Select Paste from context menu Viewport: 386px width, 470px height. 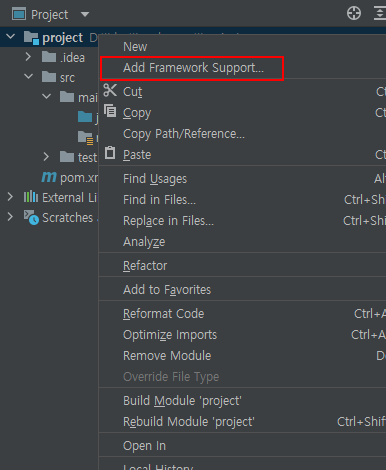pos(243,155)
